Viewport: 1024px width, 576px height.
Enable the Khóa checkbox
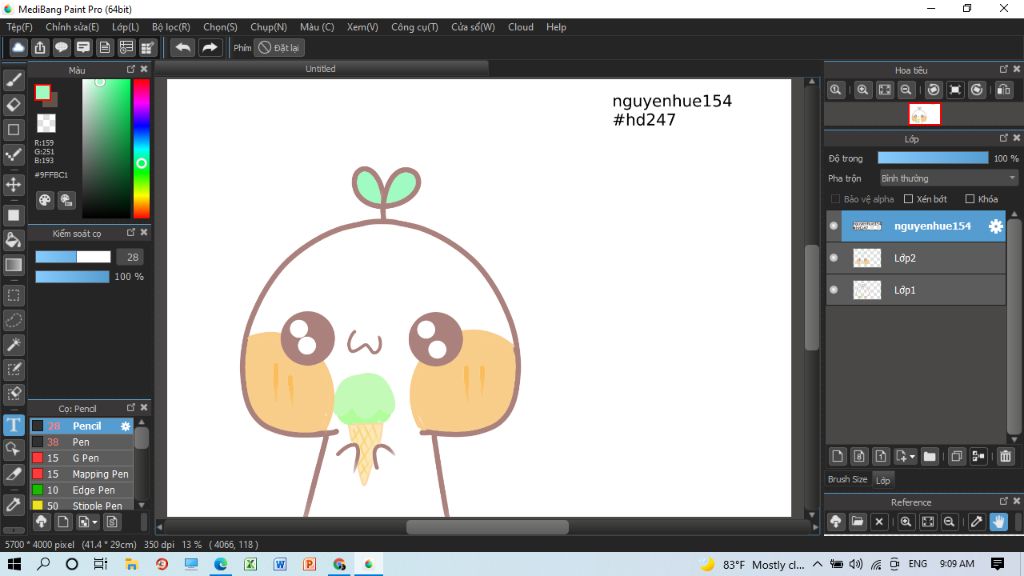[970, 199]
